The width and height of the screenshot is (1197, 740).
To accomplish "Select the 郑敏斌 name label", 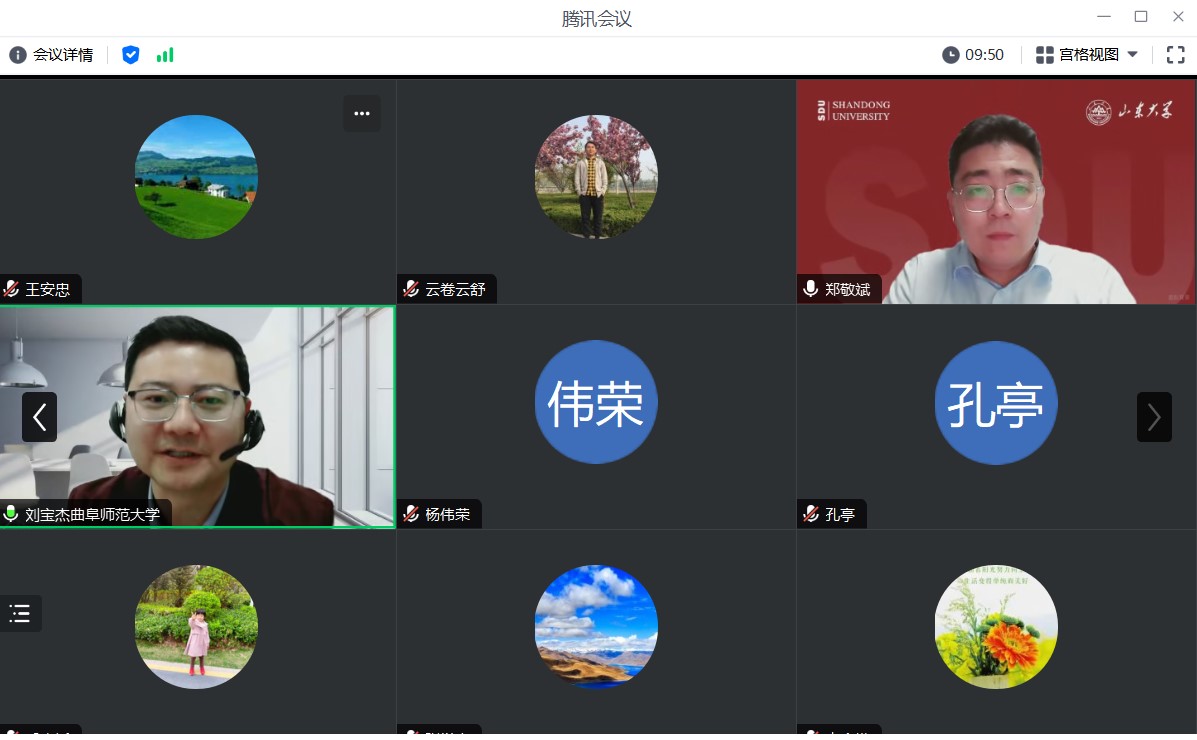I will 847,289.
